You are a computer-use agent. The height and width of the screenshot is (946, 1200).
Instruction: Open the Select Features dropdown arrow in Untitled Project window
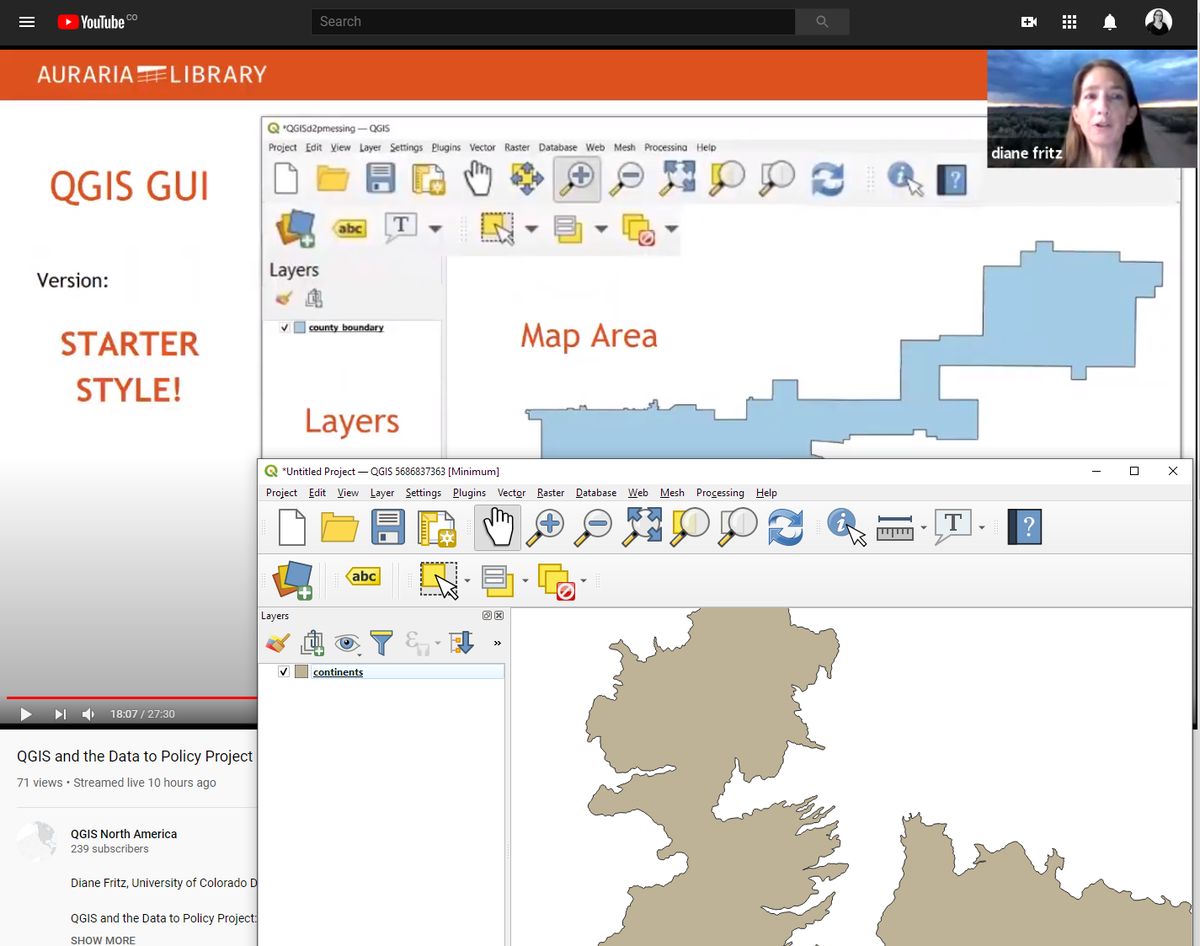(x=467, y=581)
